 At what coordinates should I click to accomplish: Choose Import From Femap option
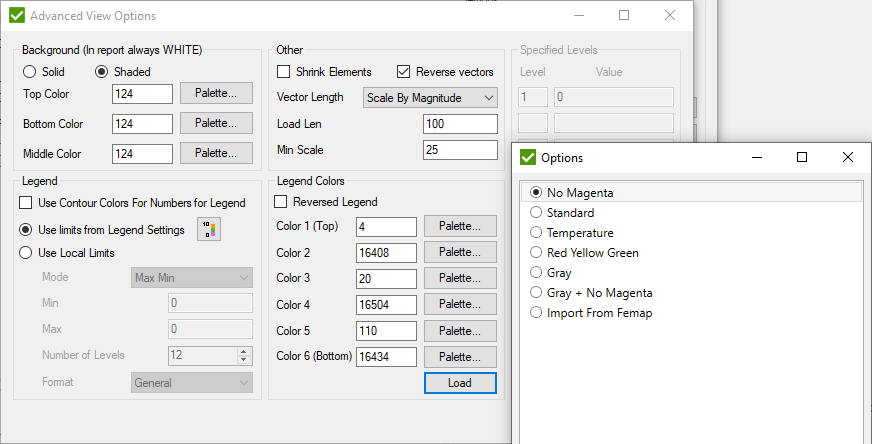tap(536, 313)
